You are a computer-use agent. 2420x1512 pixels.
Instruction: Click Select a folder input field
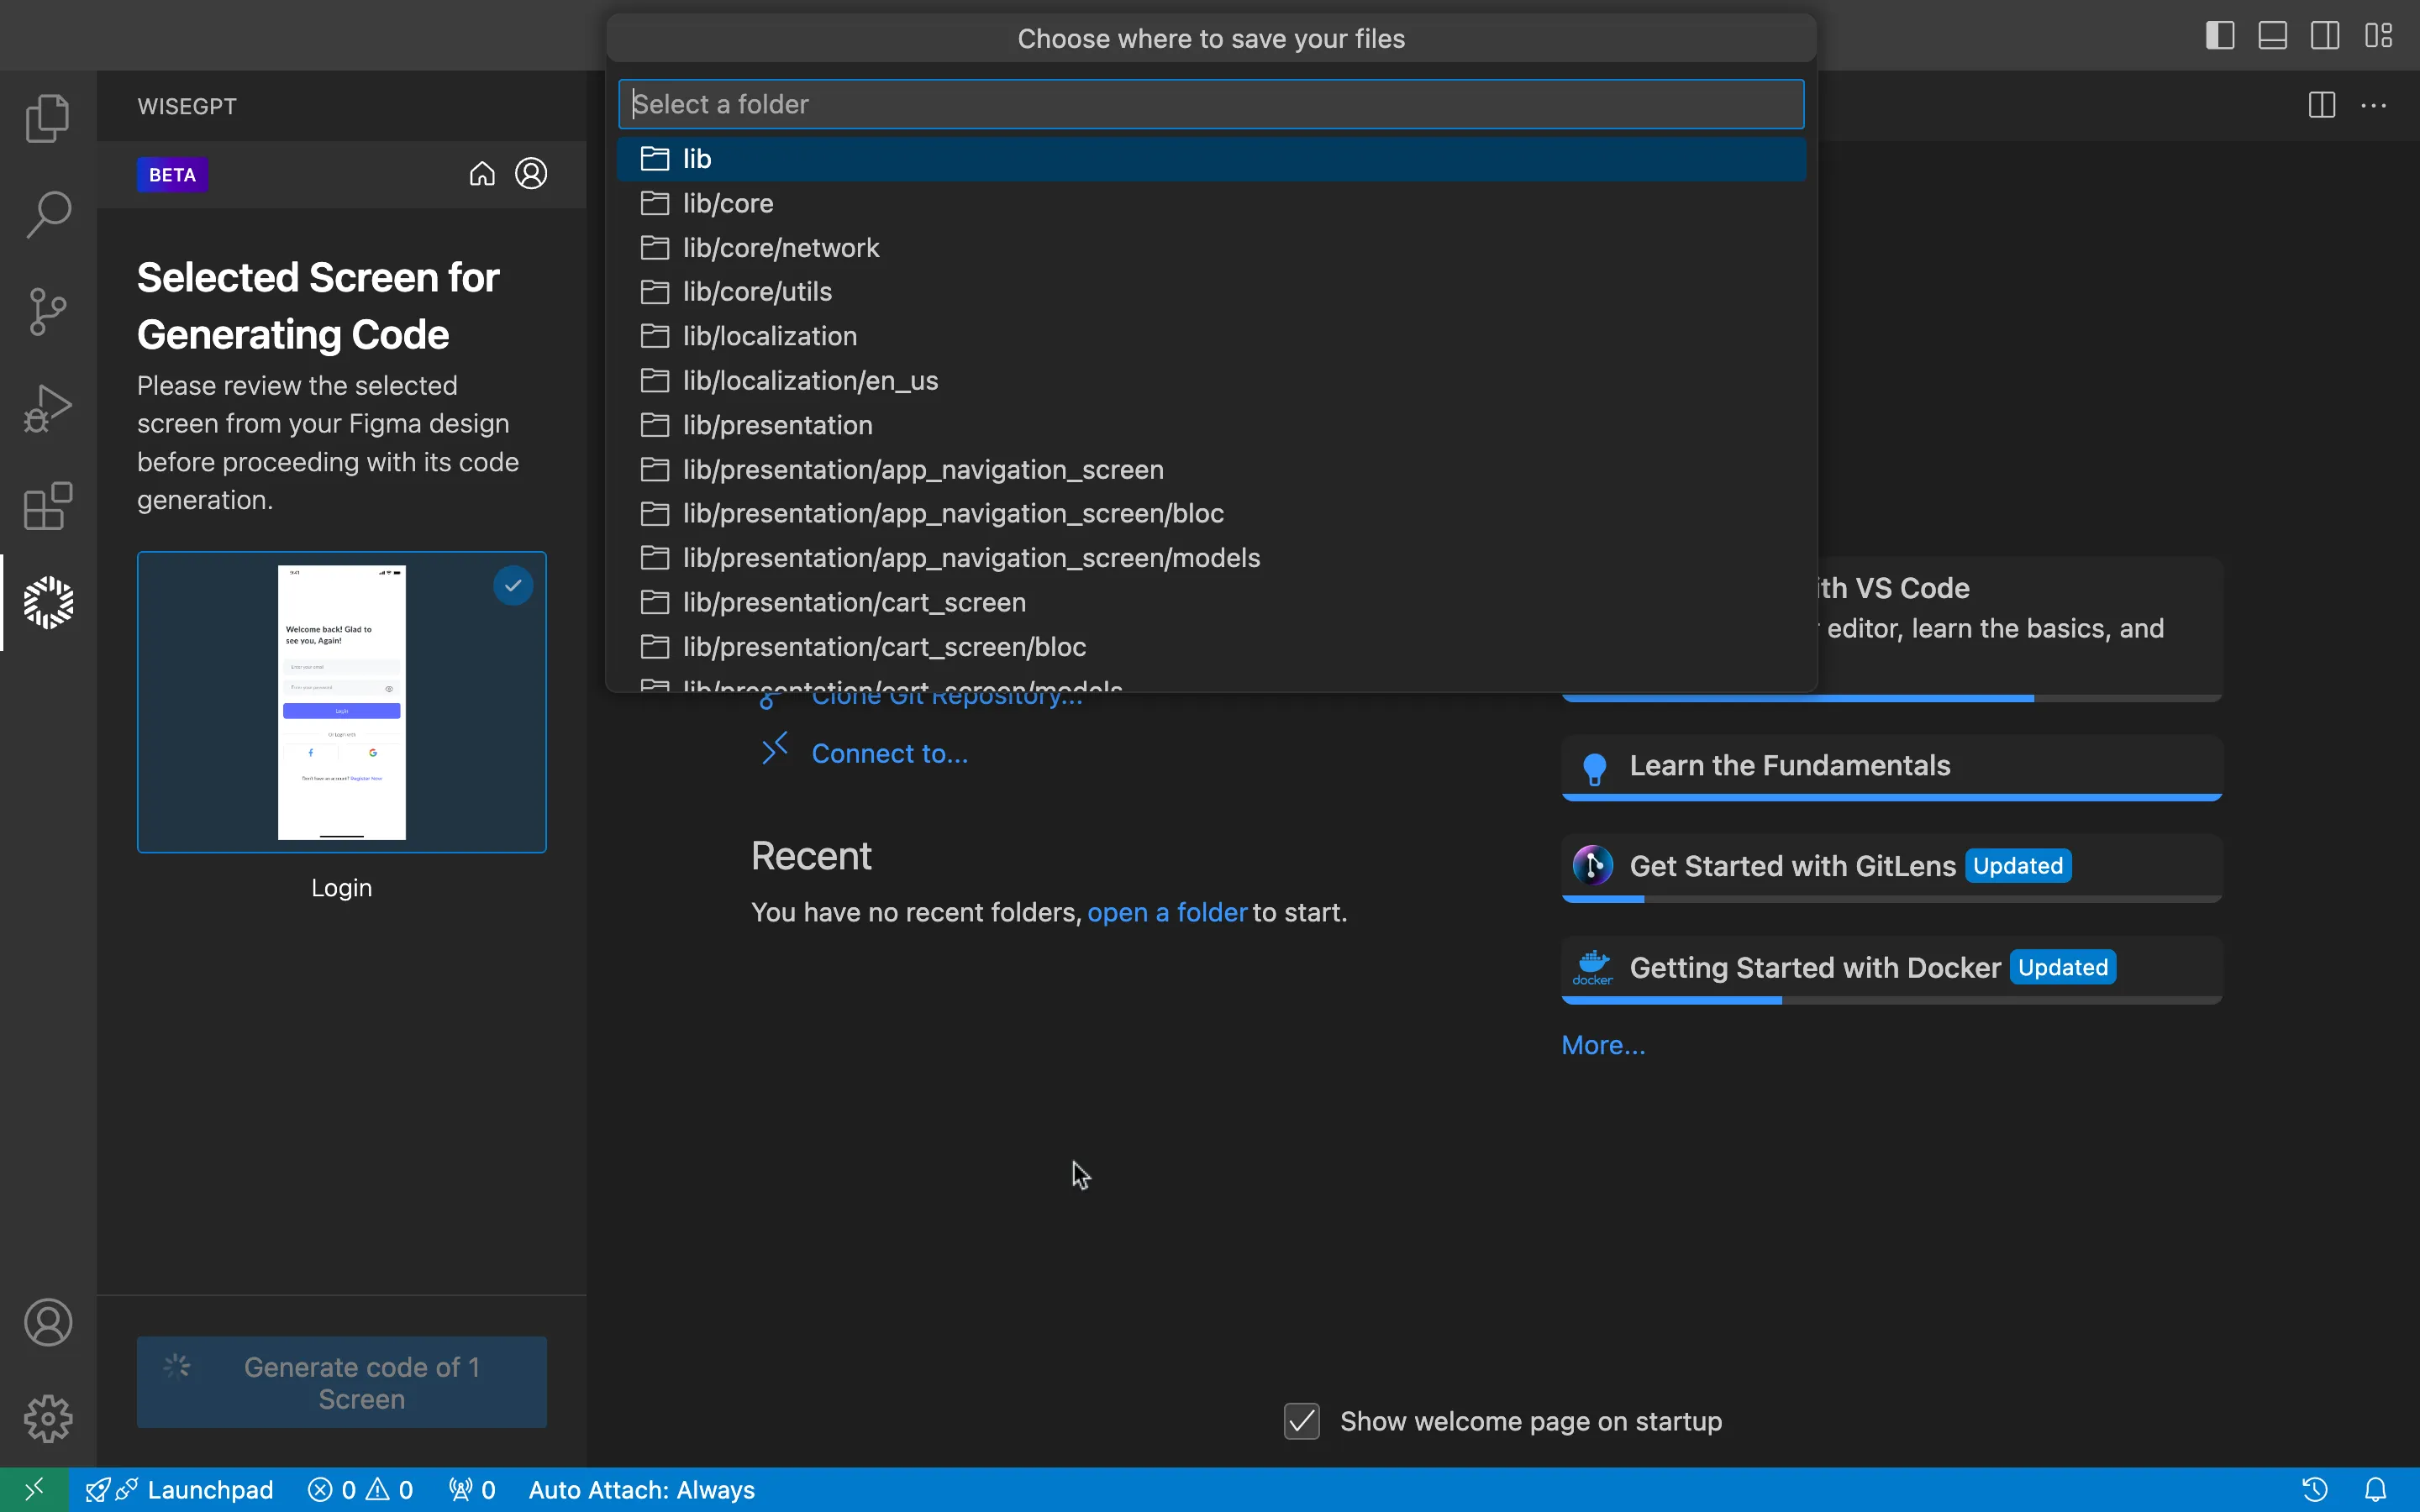point(1209,104)
